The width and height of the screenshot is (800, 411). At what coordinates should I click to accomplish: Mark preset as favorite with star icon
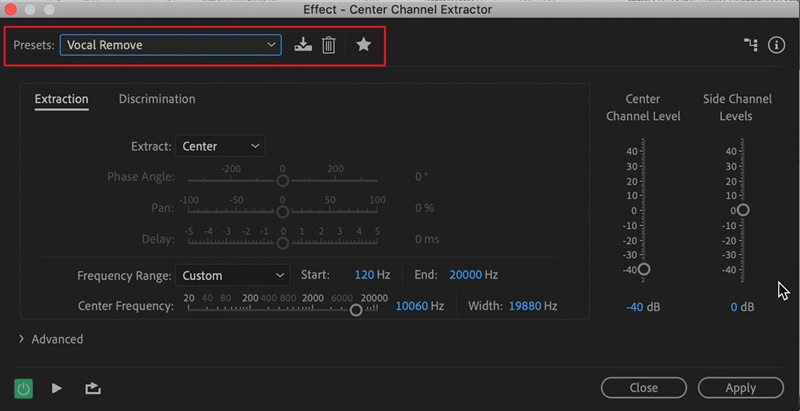(x=364, y=45)
